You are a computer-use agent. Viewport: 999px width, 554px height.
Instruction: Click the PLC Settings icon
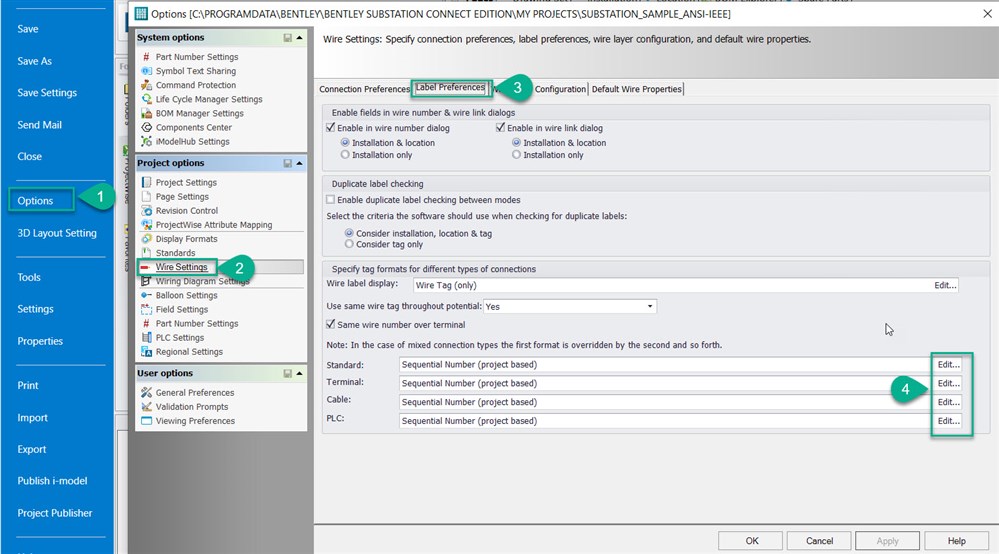coord(146,337)
